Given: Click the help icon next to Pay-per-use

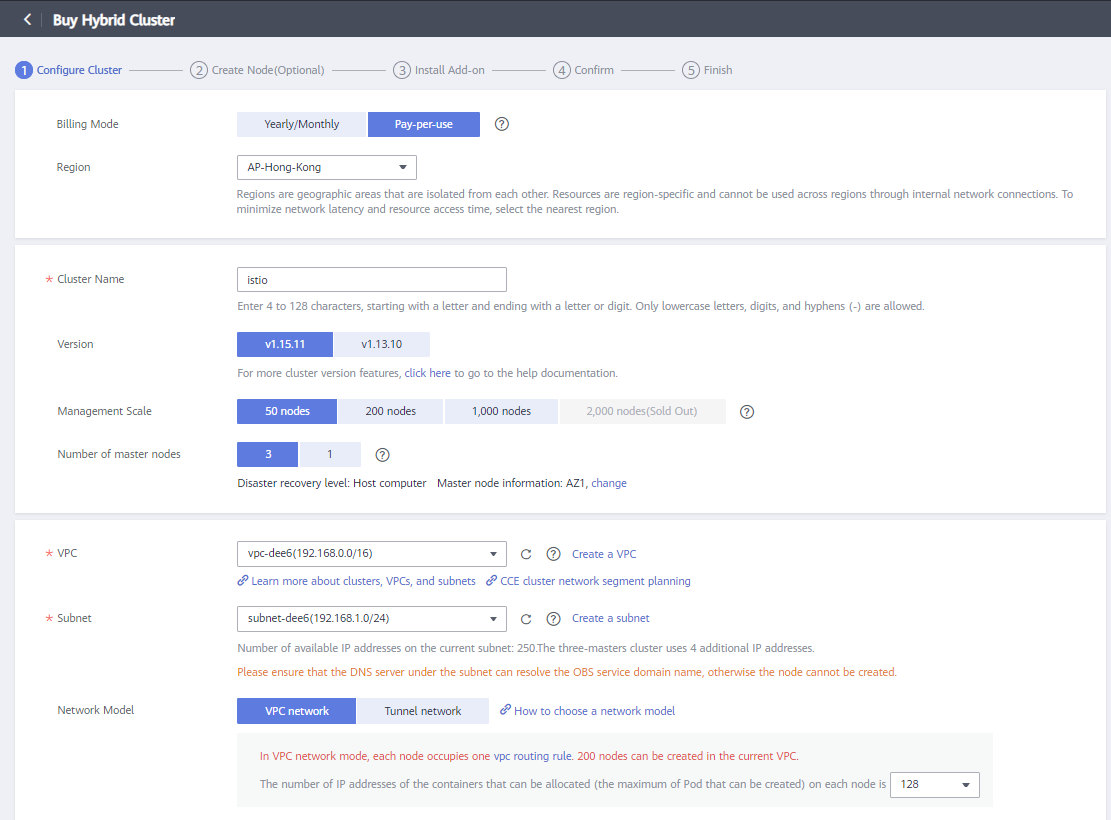Looking at the screenshot, I should 502,124.
